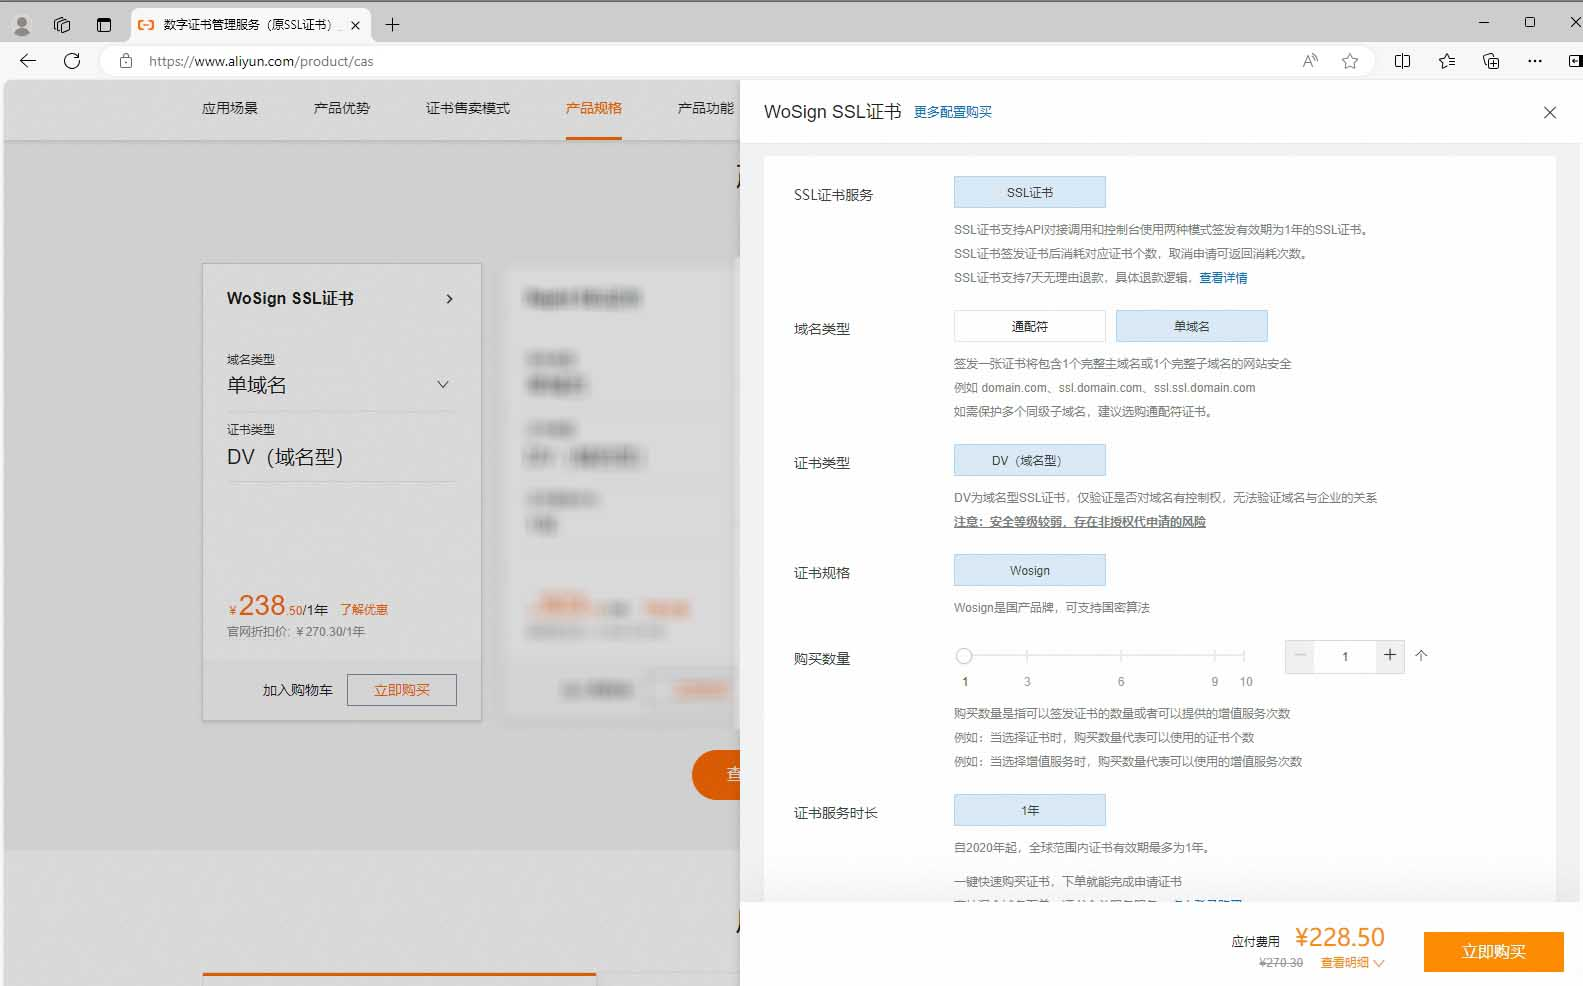View site information lock icon
Screen dimensions: 1583x986
[126, 61]
